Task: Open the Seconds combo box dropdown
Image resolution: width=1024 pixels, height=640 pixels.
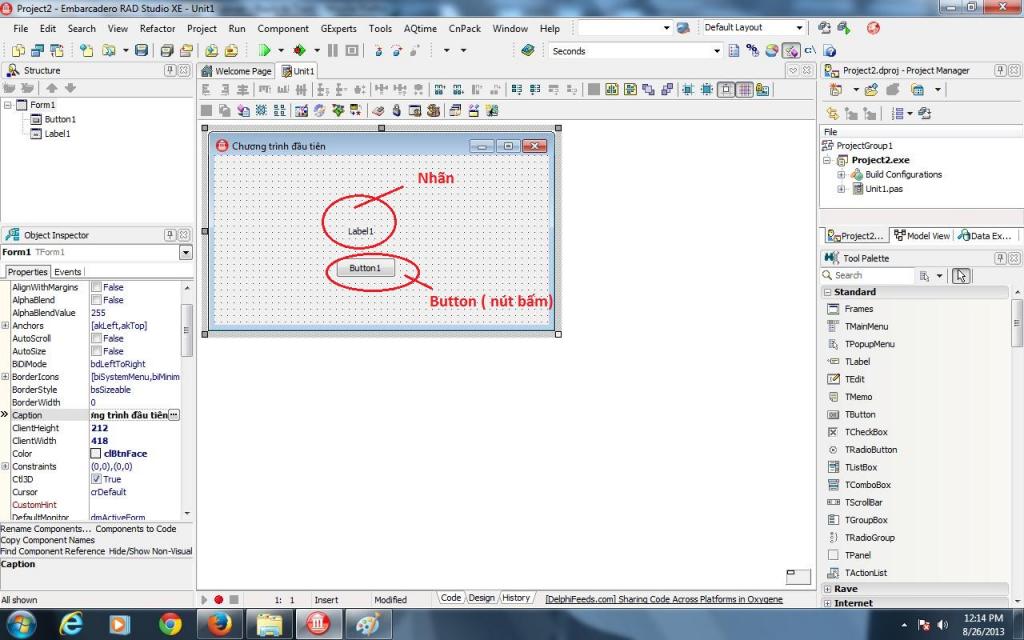Action: coord(716,50)
